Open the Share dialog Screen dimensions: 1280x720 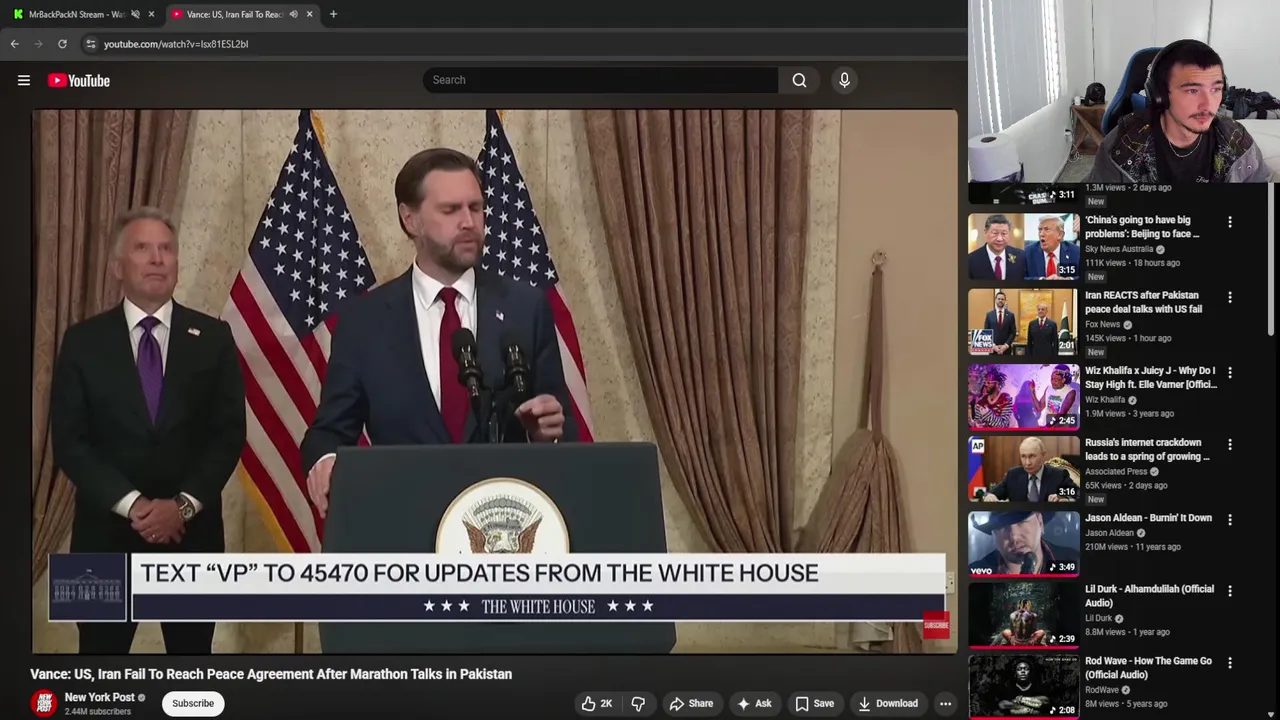coord(691,703)
